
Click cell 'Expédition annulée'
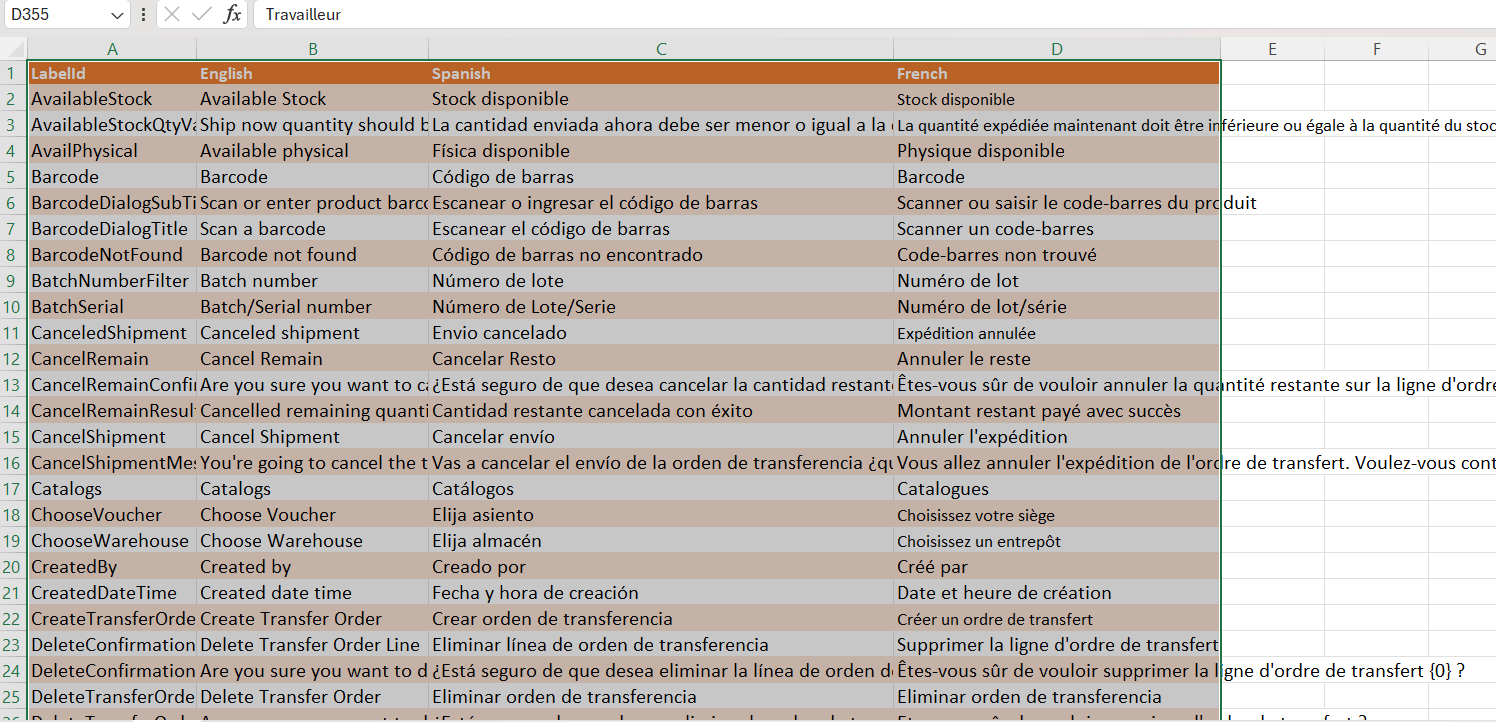click(x=1057, y=333)
